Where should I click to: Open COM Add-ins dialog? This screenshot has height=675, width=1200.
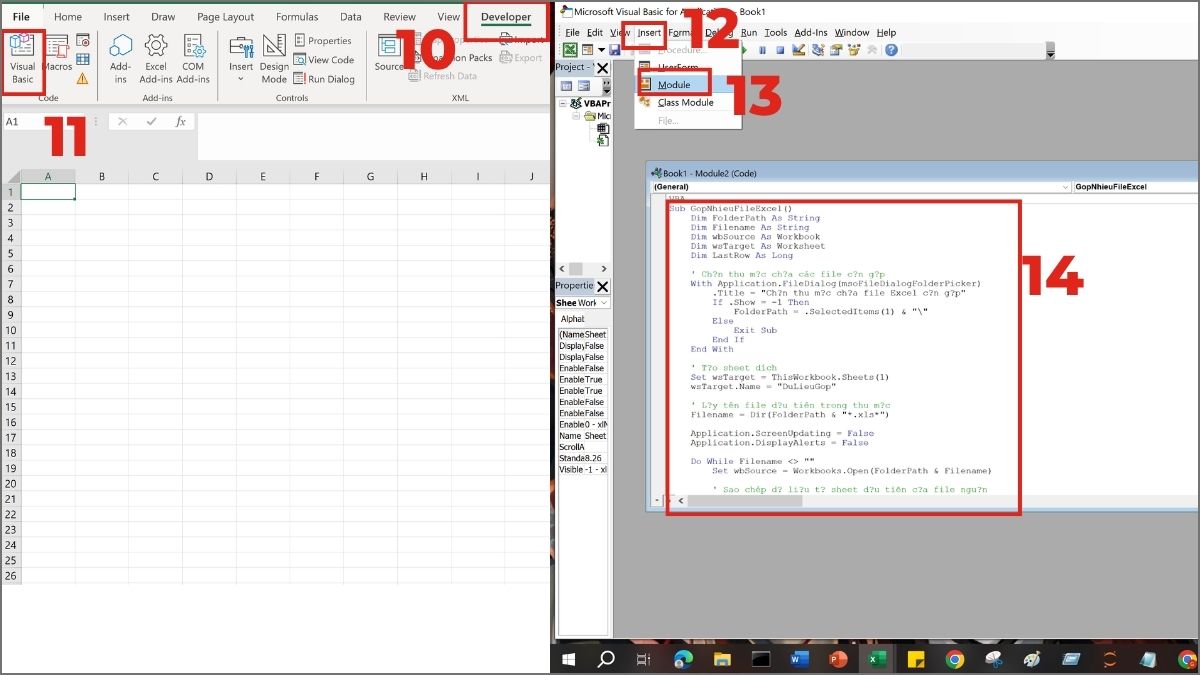[x=193, y=59]
